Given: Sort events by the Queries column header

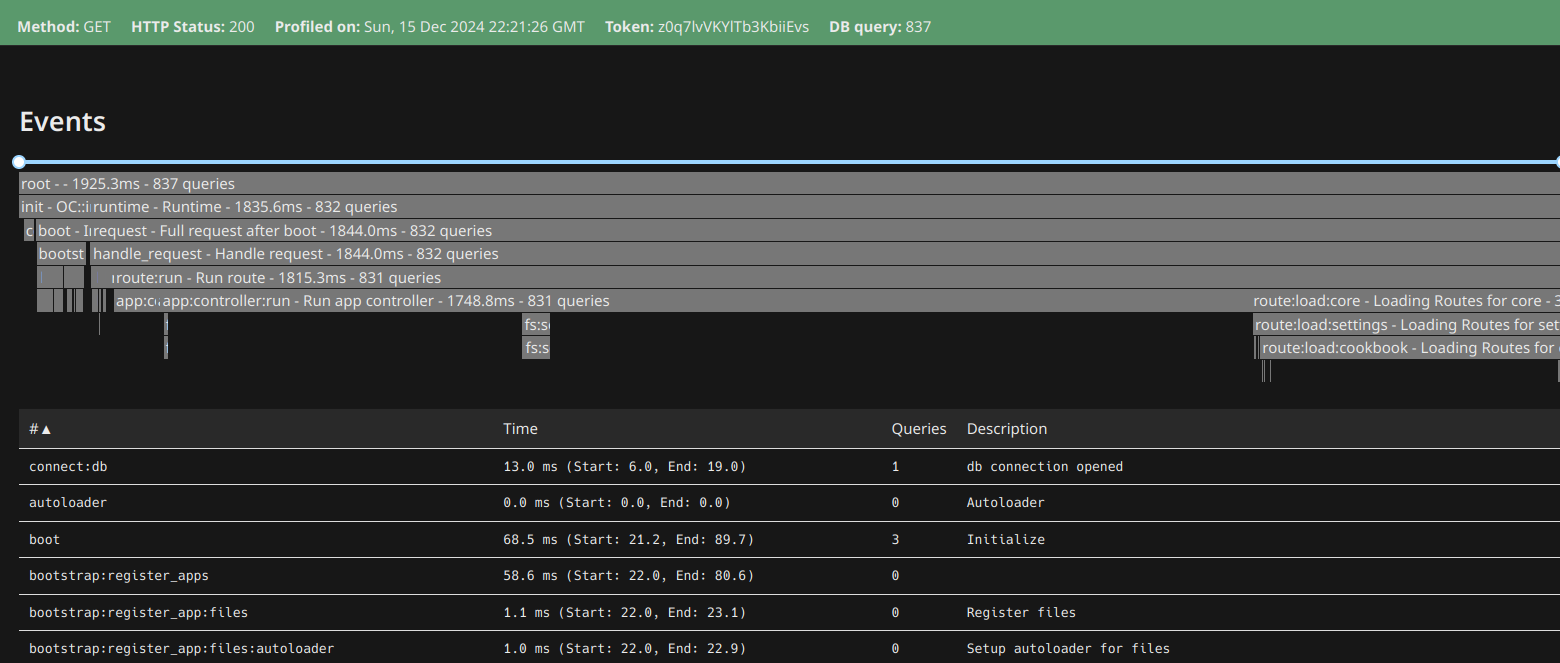Looking at the screenshot, I should 918,429.
